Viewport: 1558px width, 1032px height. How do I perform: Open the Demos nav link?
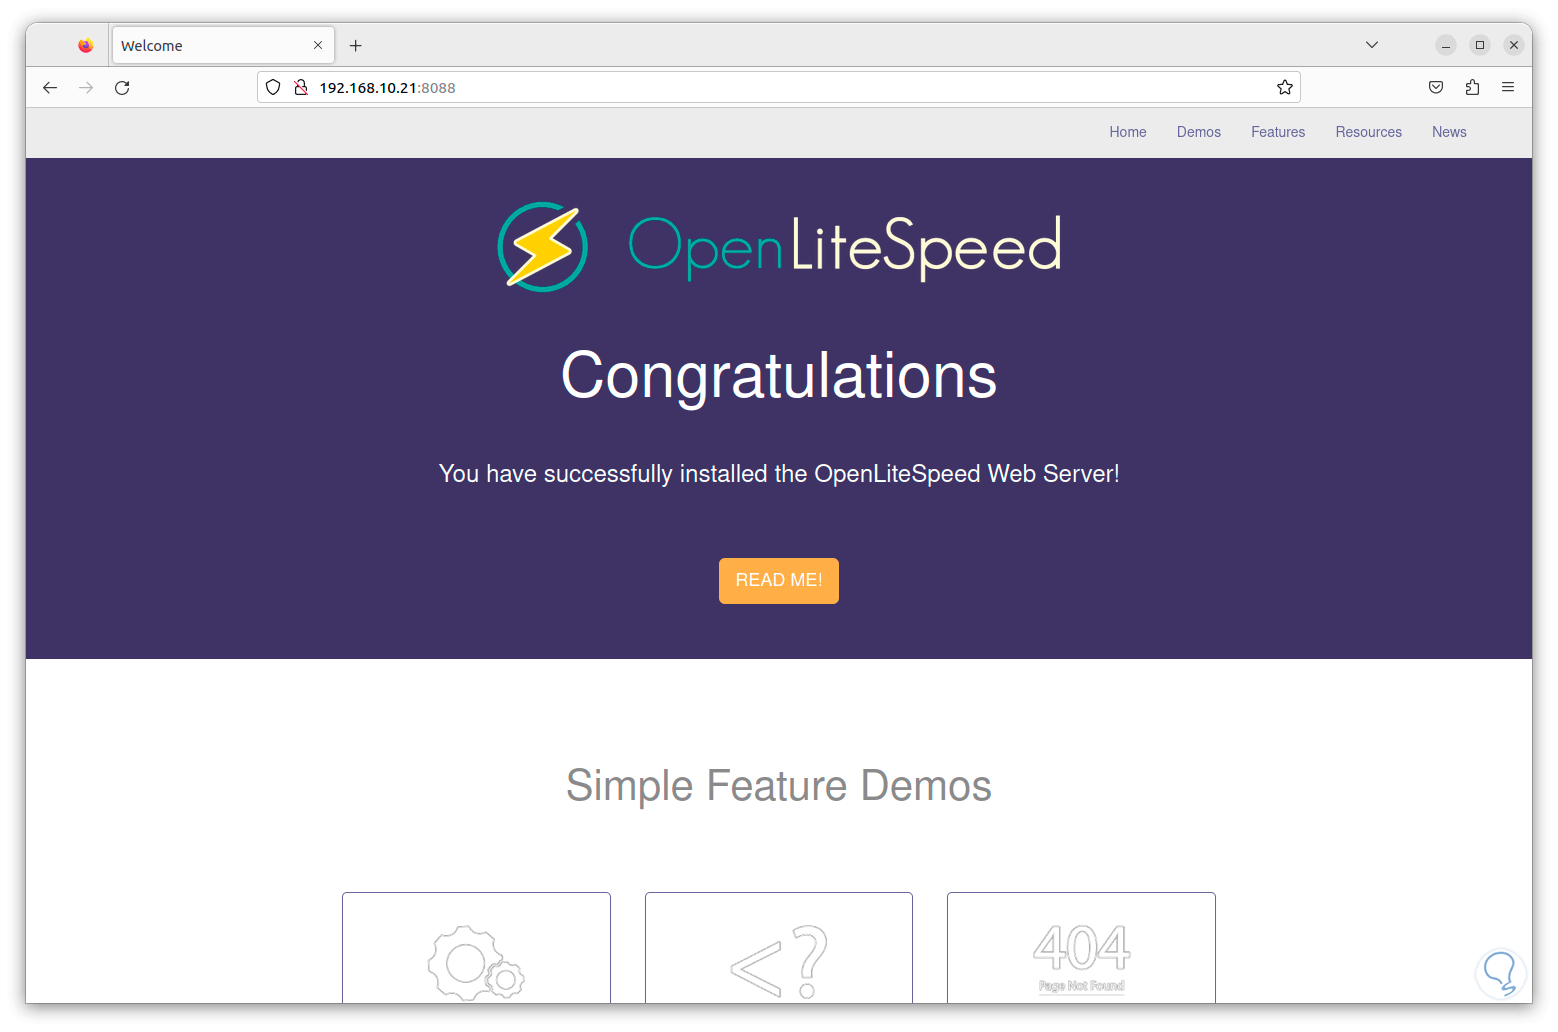coord(1199,132)
